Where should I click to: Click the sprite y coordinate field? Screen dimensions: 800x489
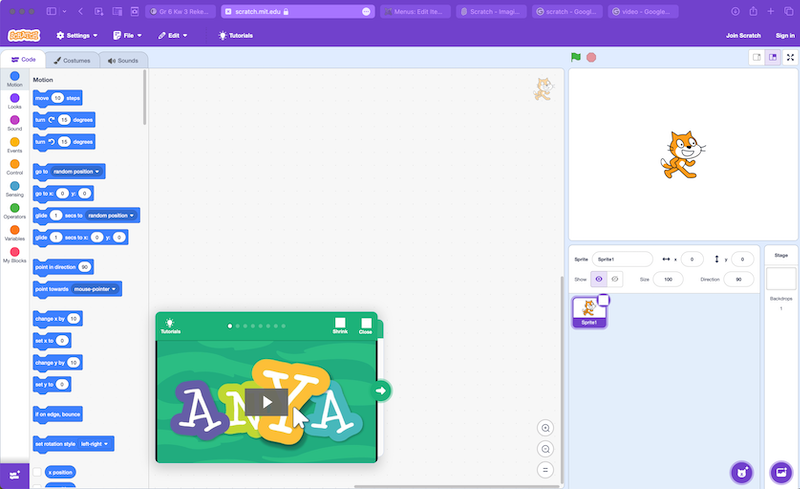tap(742, 259)
